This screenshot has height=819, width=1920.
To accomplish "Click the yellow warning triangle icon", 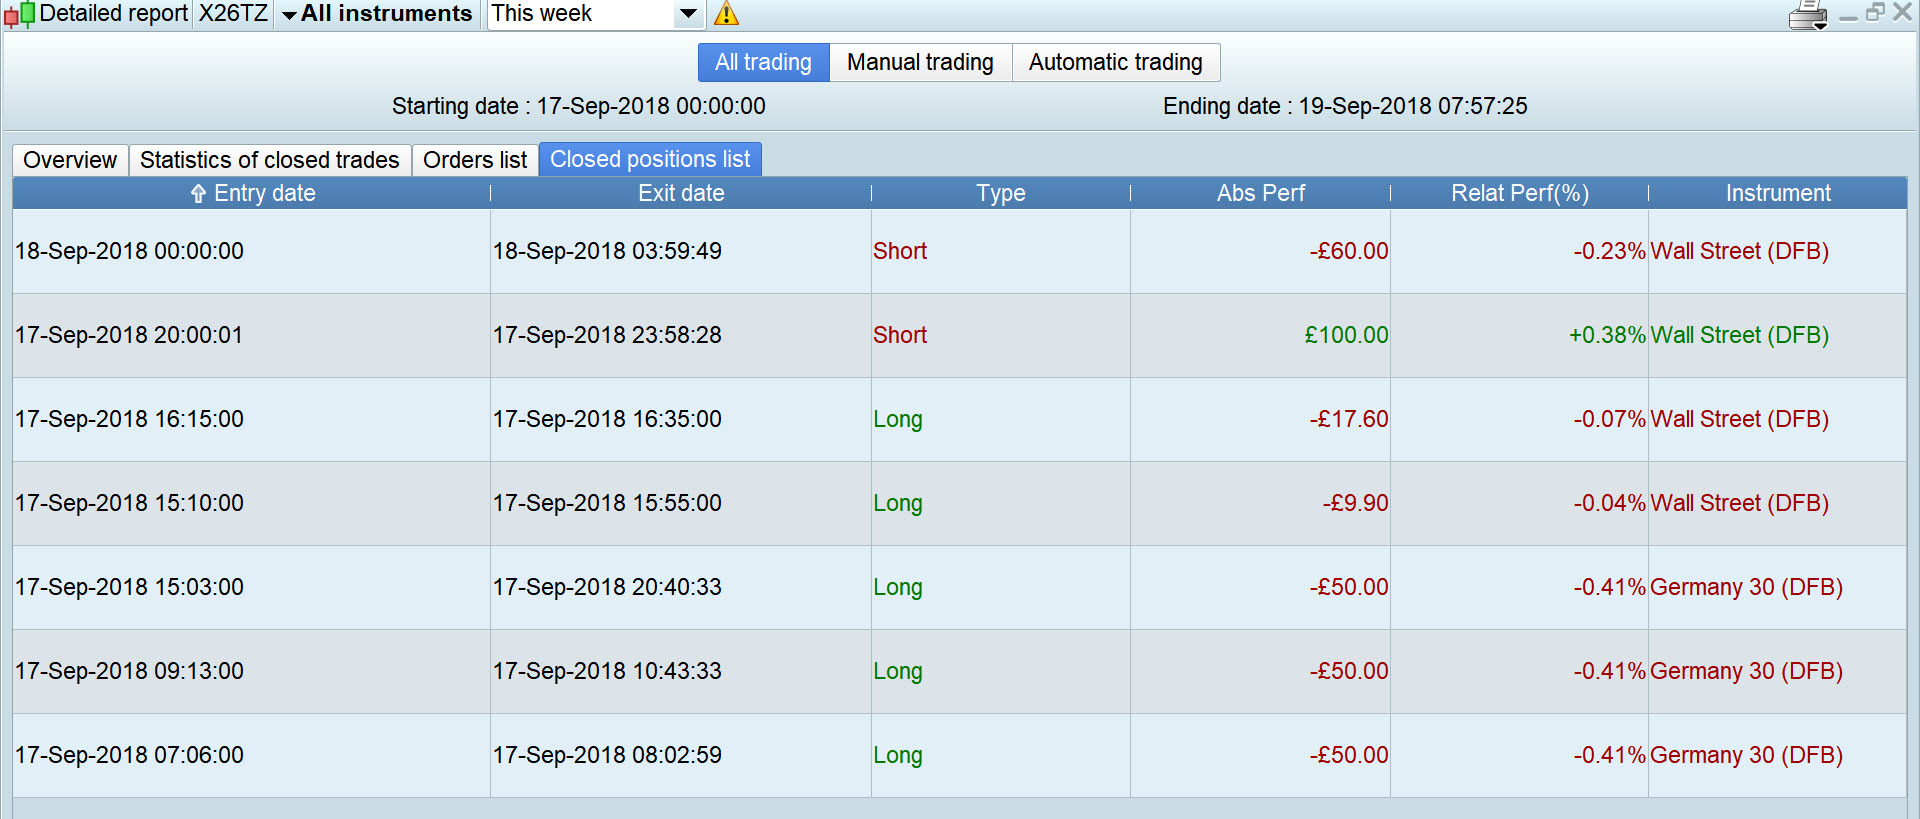I will point(726,14).
